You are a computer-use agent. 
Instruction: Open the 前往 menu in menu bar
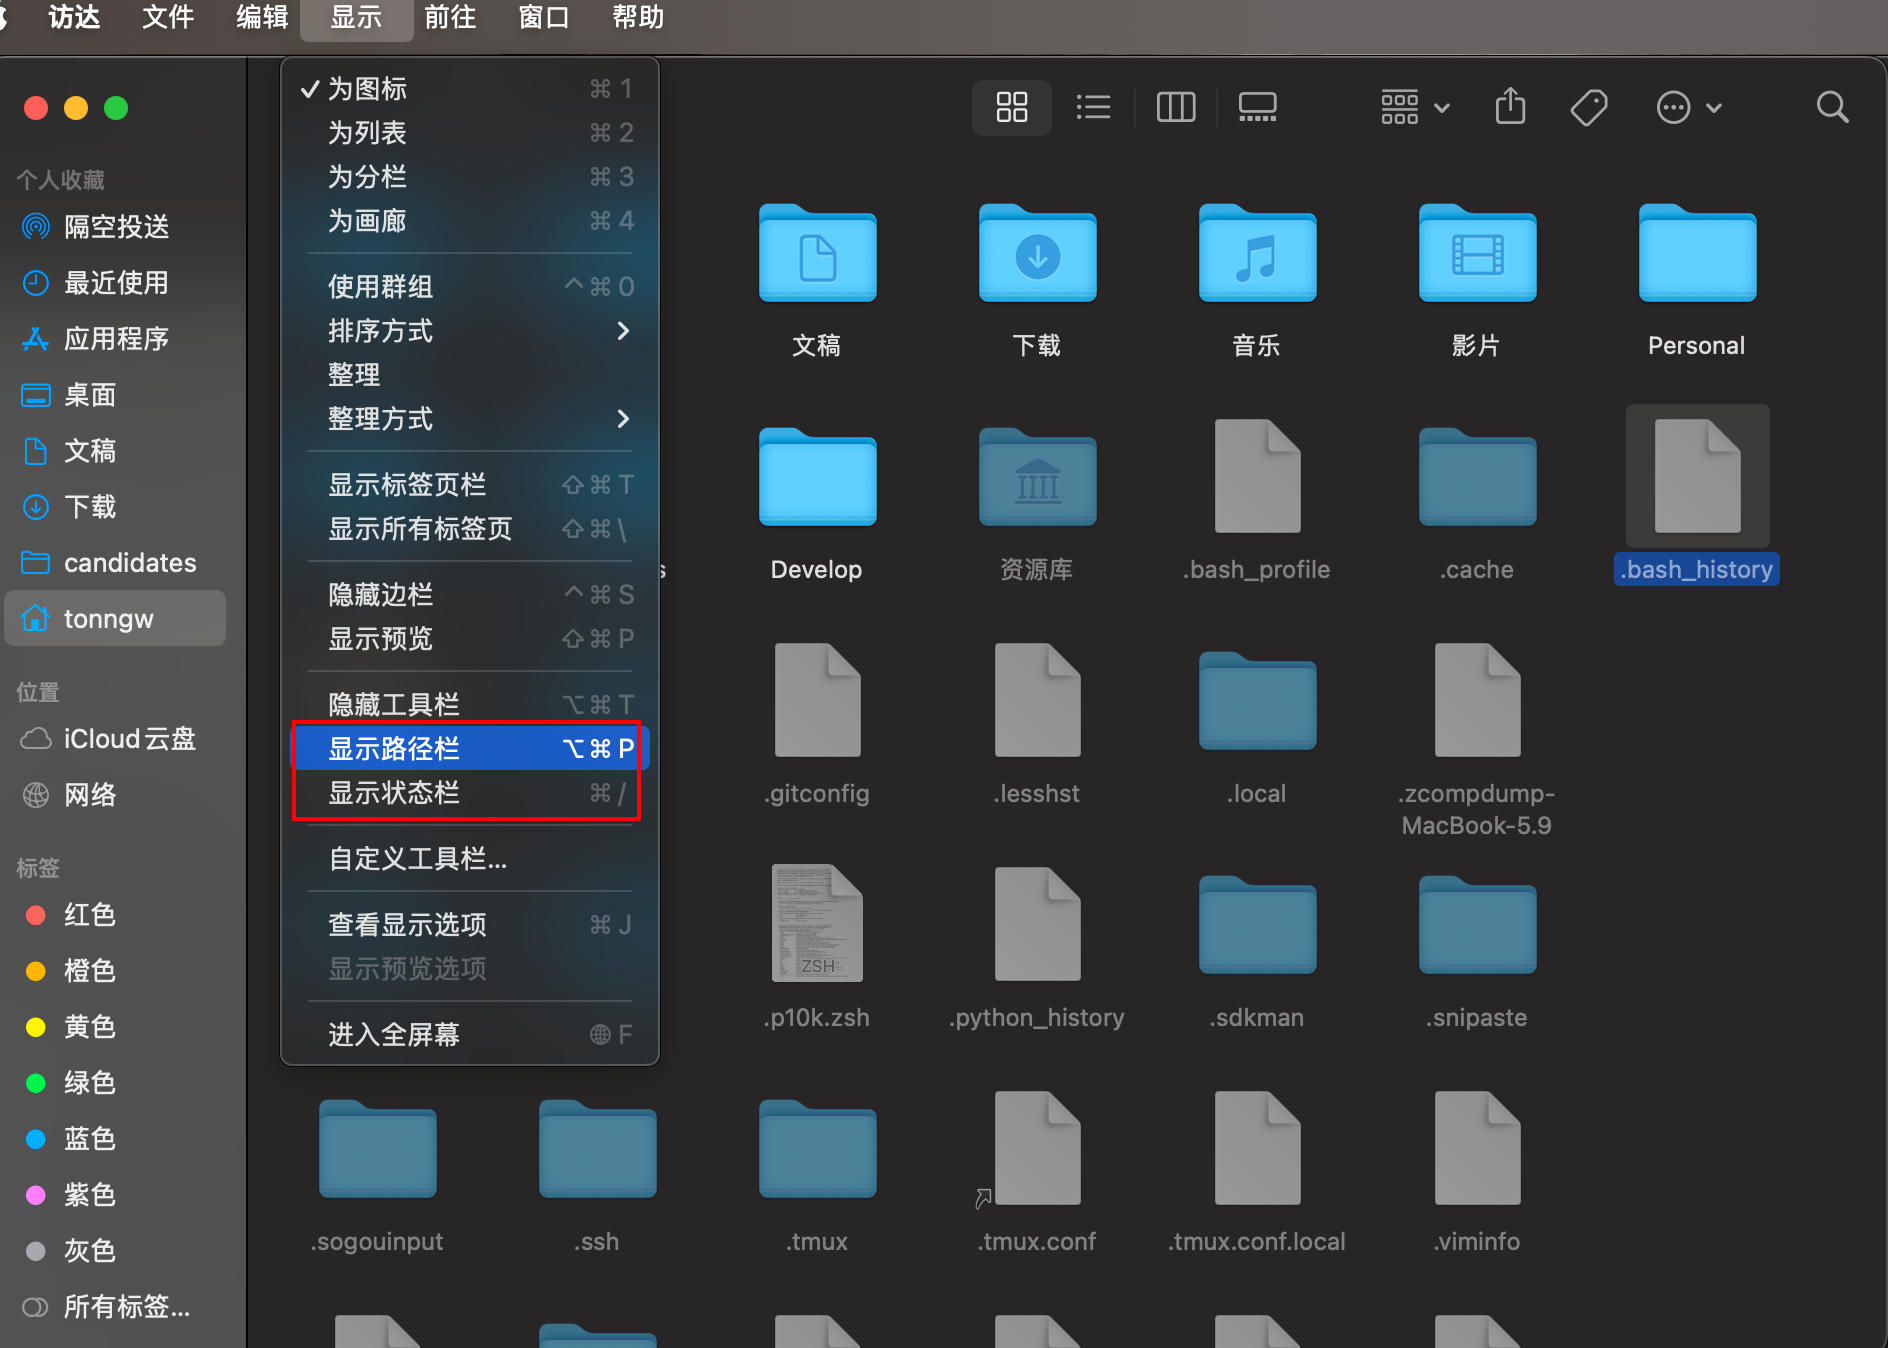tap(450, 18)
